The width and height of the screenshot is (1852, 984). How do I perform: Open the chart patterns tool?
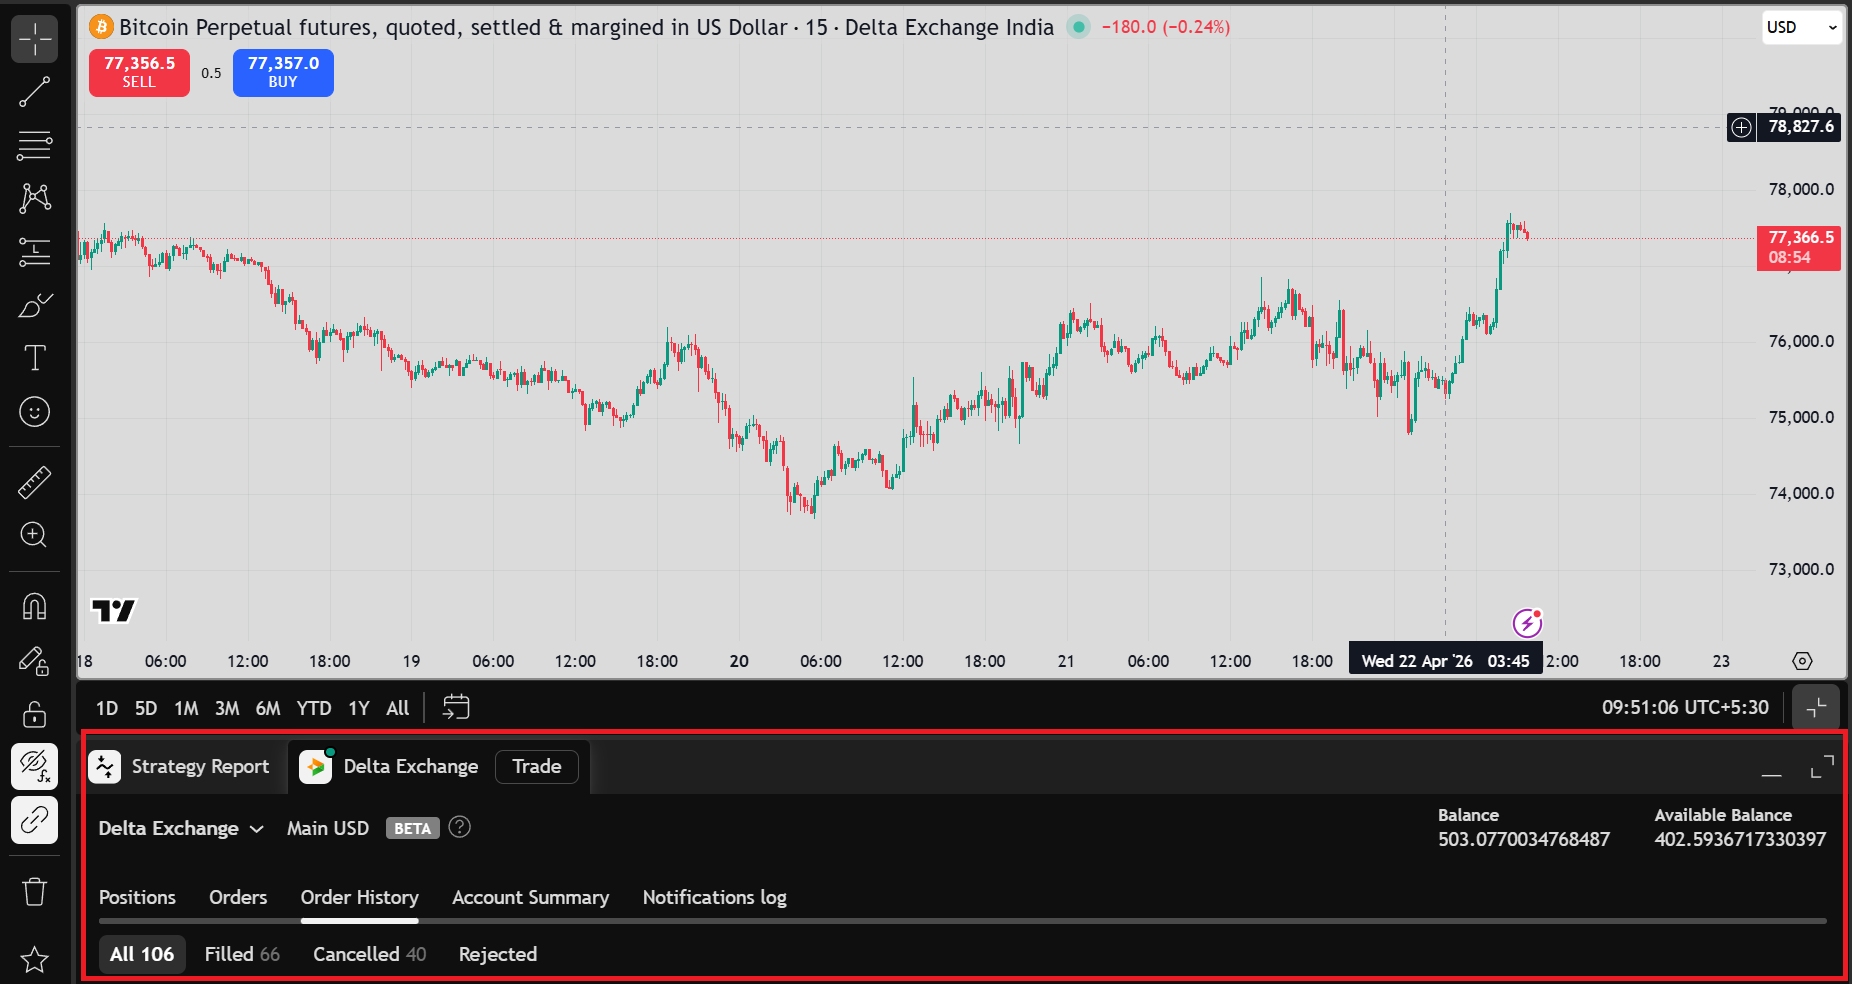click(35, 198)
